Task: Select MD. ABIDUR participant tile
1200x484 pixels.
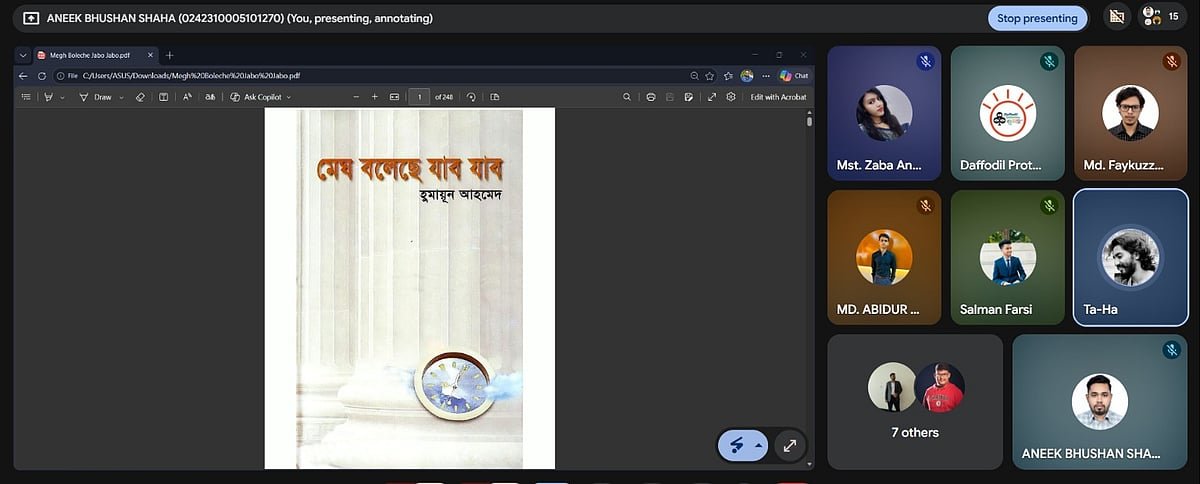Action: click(884, 257)
